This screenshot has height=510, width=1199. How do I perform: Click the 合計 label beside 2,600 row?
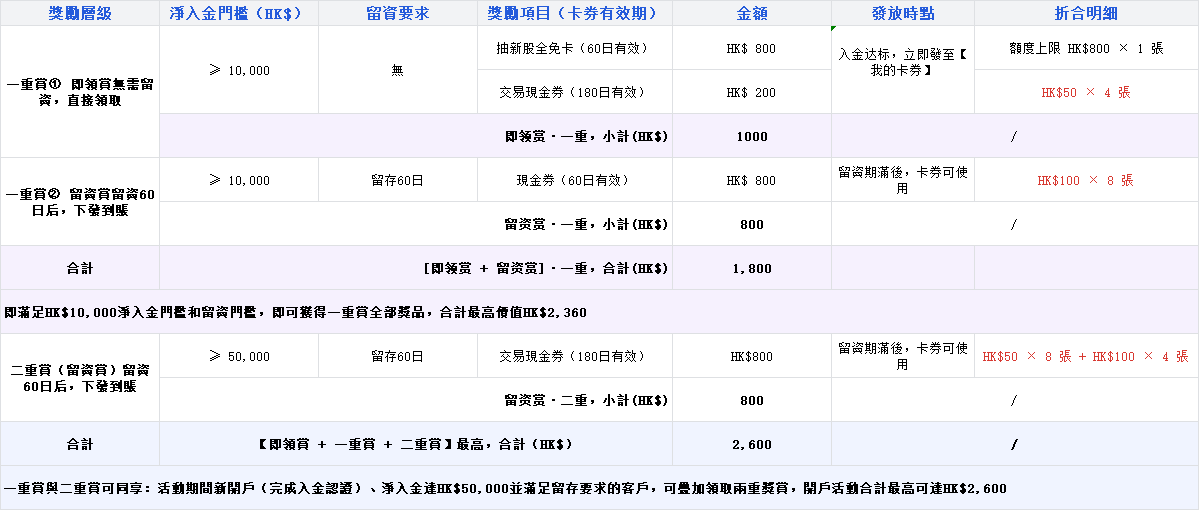80,444
